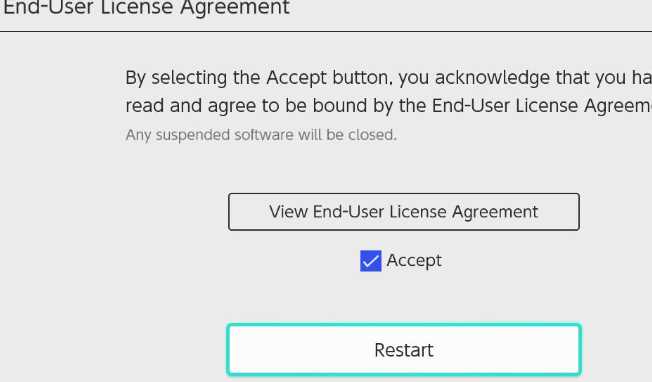Click the Accept label text
The height and width of the screenshot is (382, 652).
(x=414, y=261)
